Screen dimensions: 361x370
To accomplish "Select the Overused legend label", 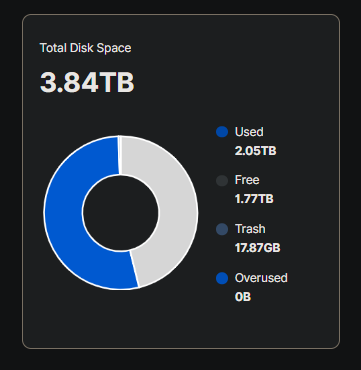I will [261, 278].
